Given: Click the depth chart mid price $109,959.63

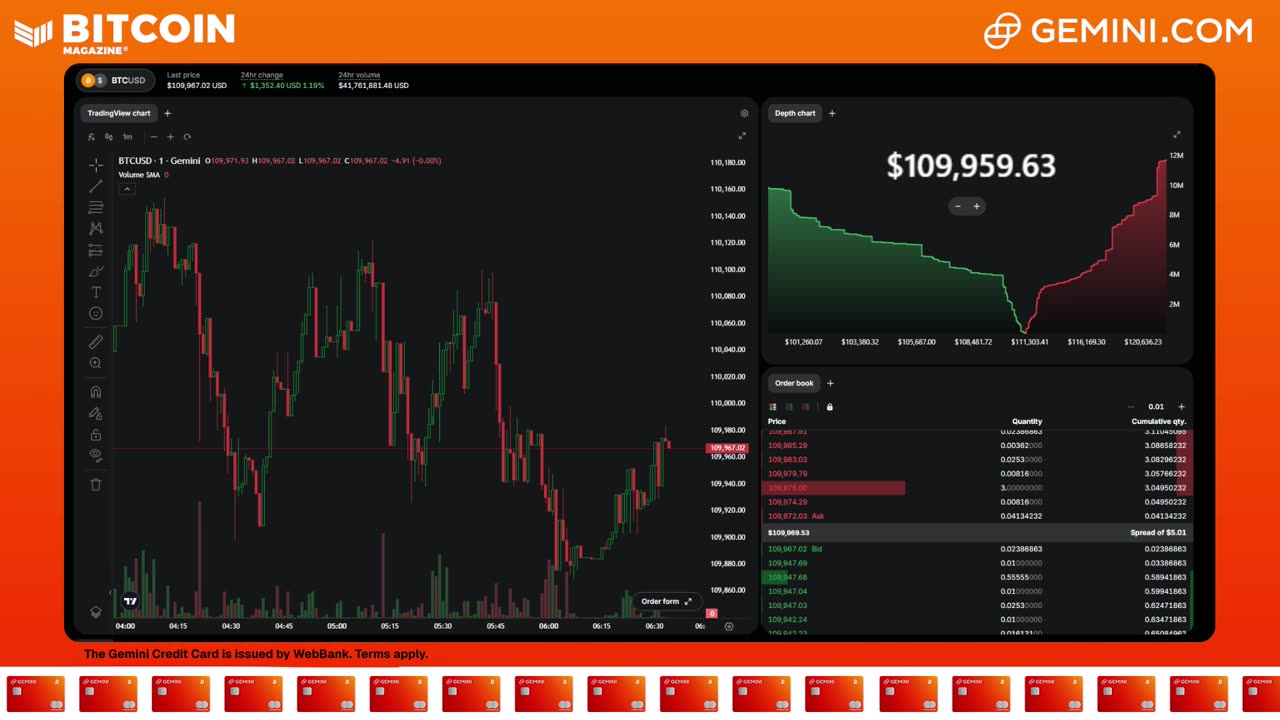Looking at the screenshot, I should 971,166.
